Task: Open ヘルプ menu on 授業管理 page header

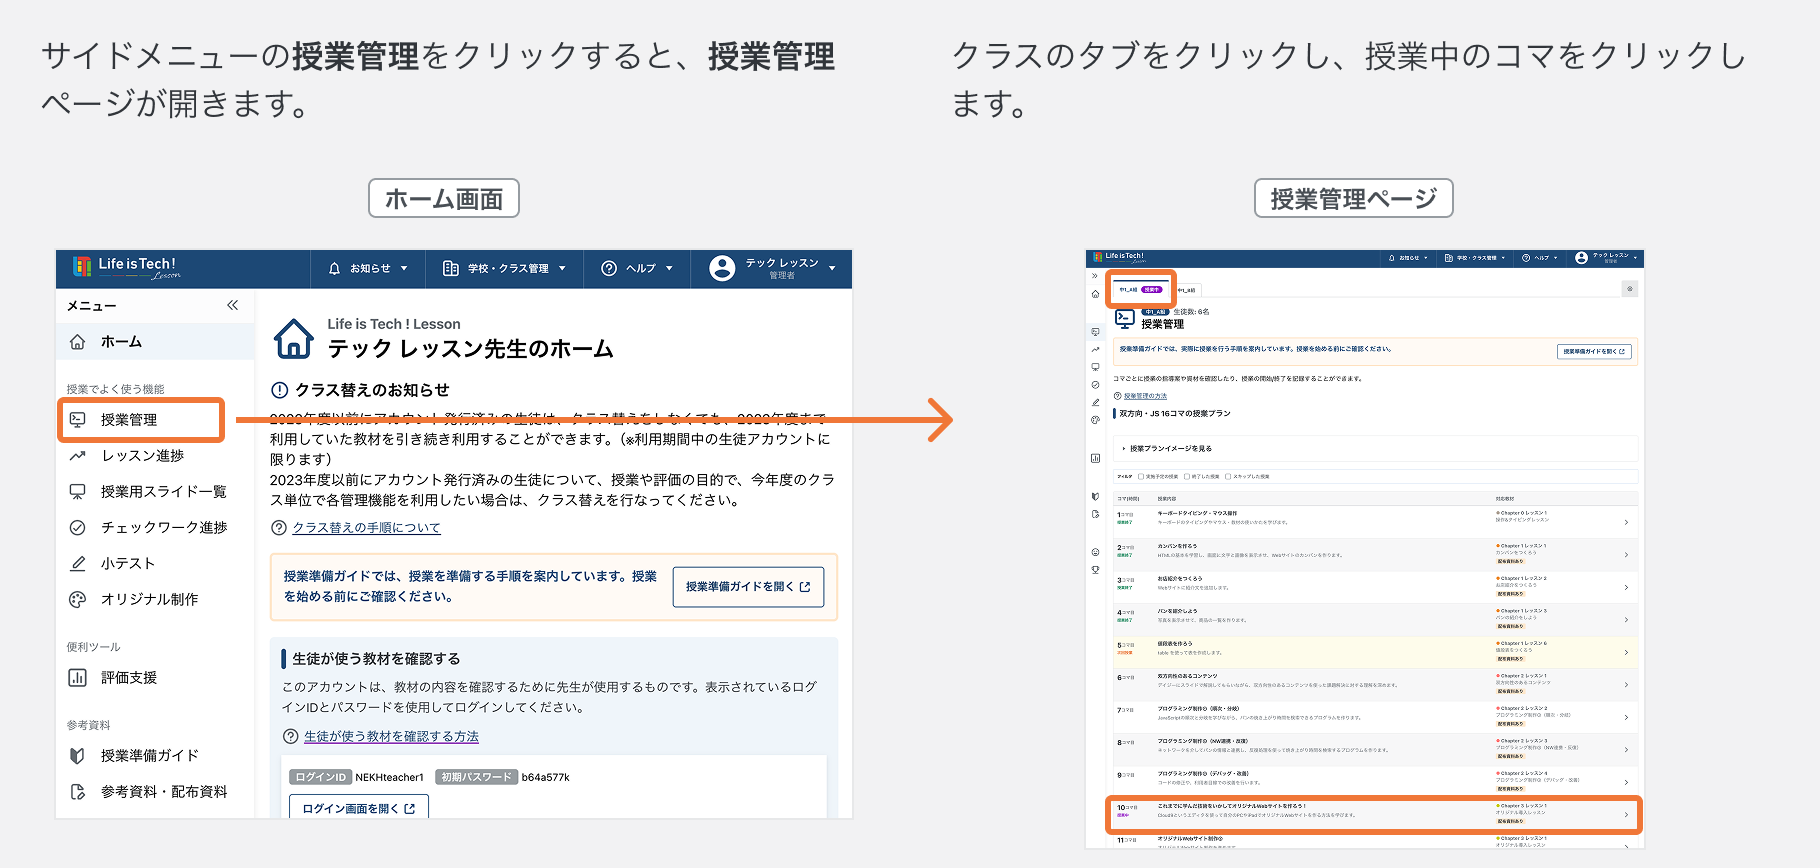Action: tap(1540, 258)
